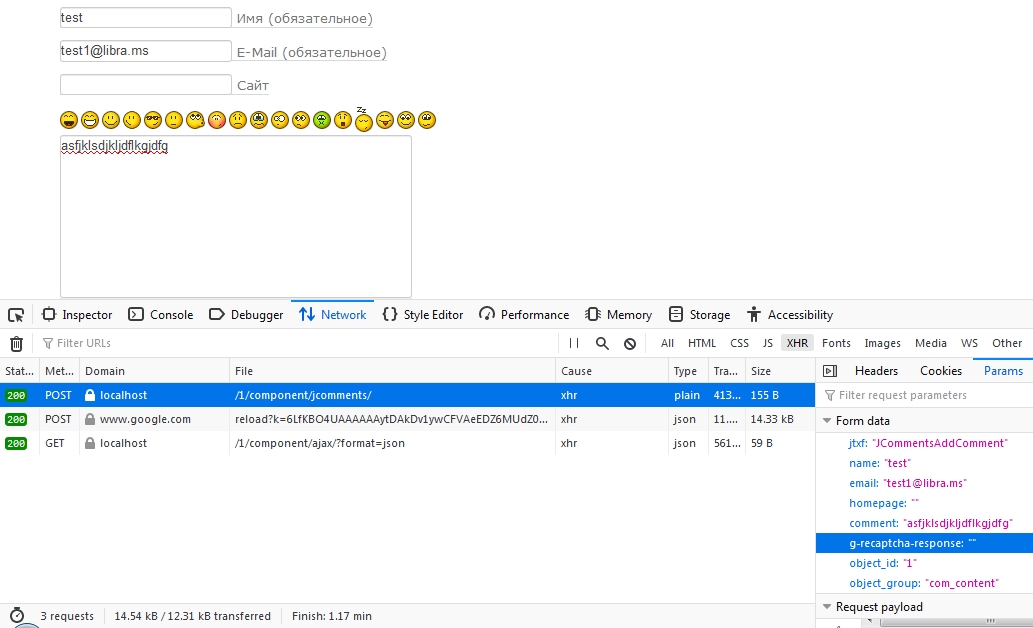Click the E-Mail field with test1@libra.ms
Image resolution: width=1033 pixels, height=628 pixels.
[x=146, y=51]
